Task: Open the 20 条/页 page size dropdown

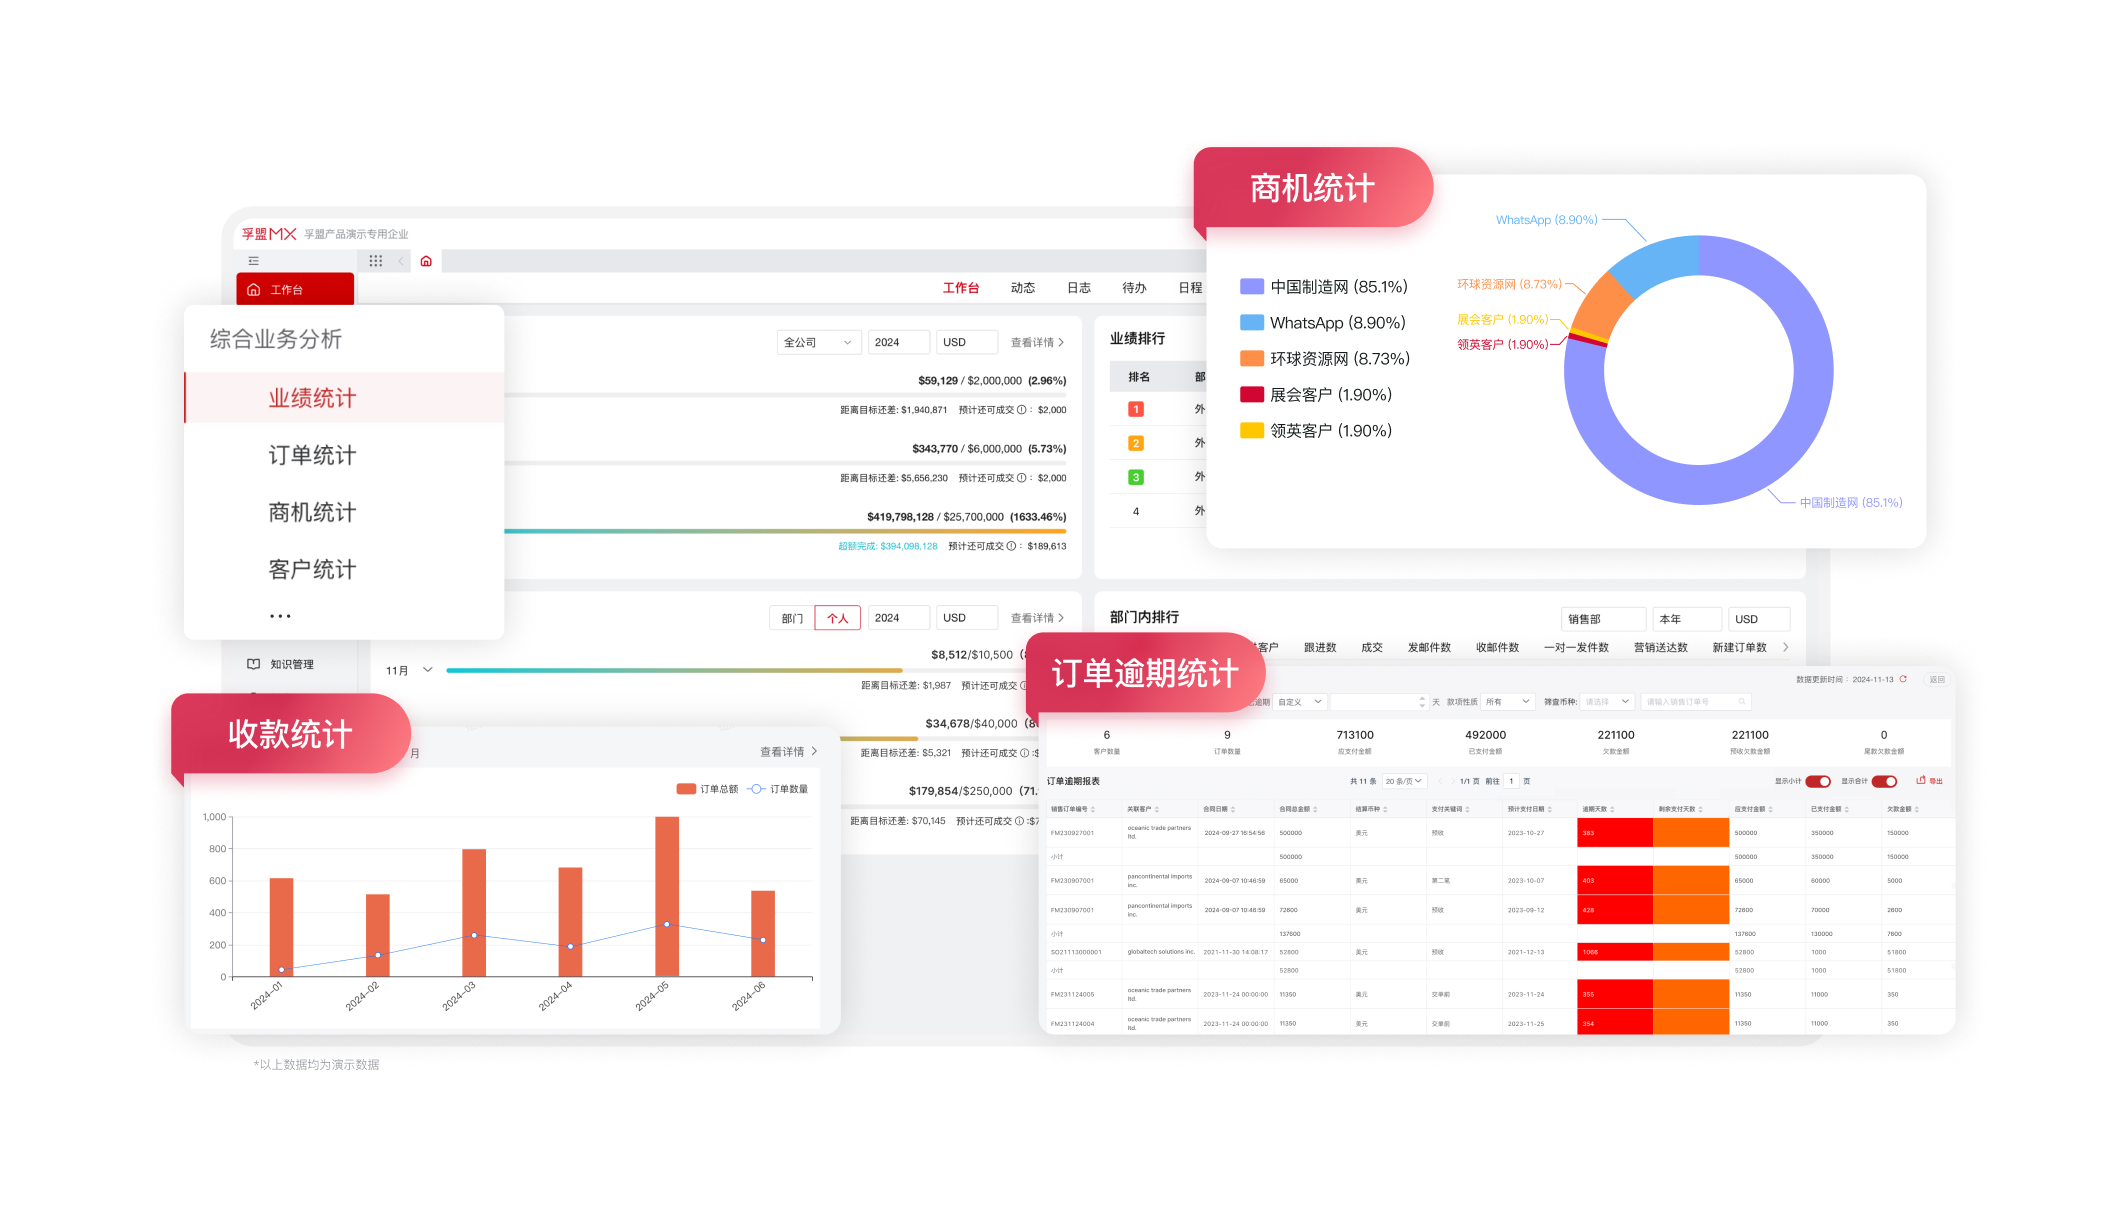Action: (1403, 781)
